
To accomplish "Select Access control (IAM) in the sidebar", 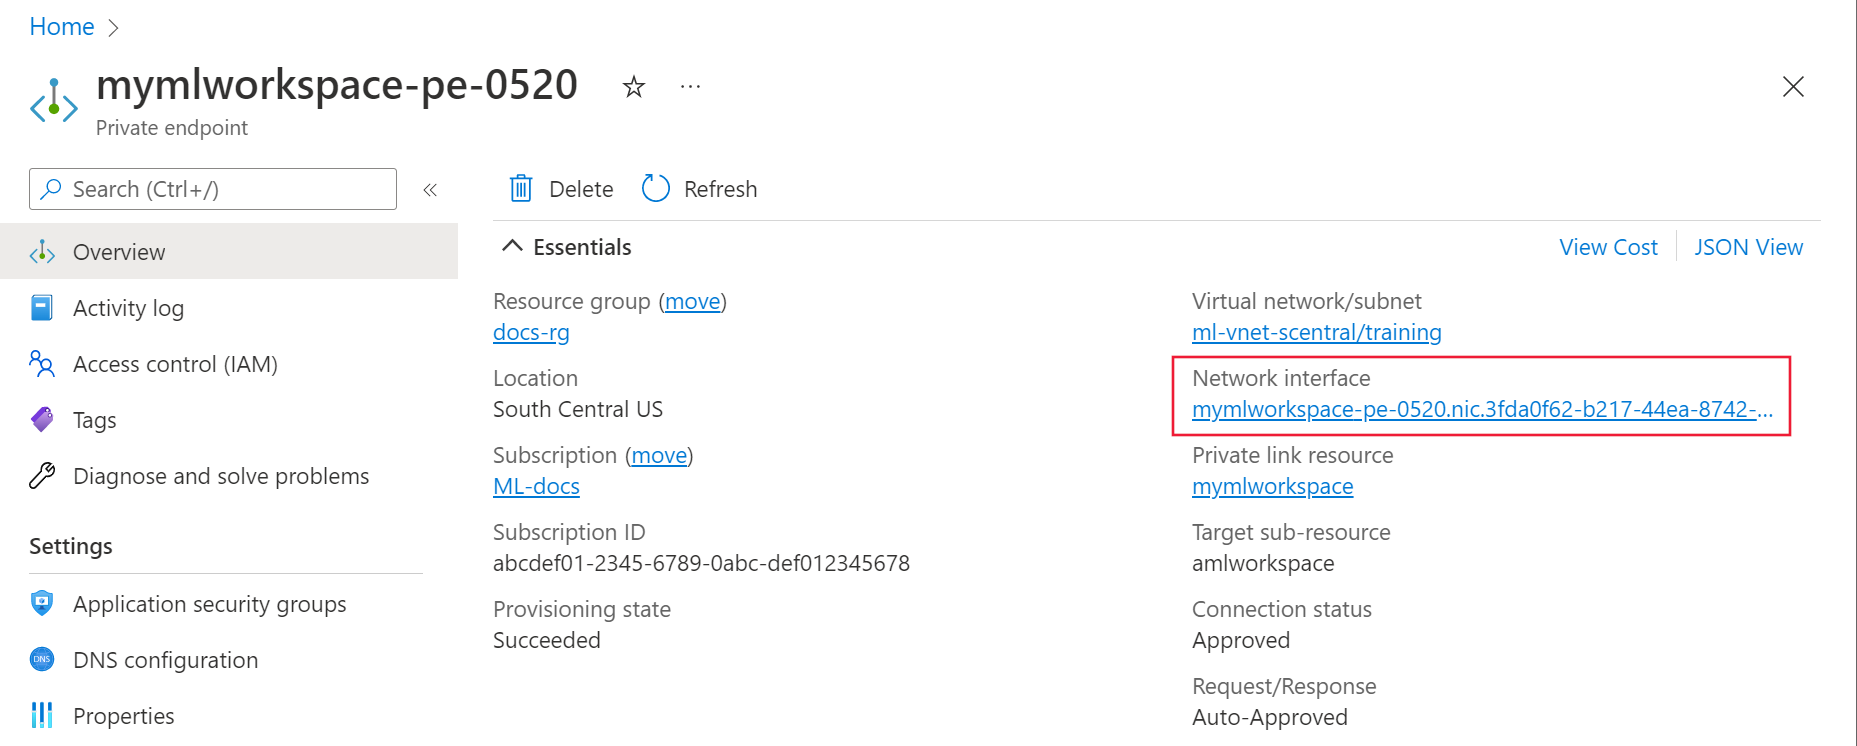I will tap(175, 364).
